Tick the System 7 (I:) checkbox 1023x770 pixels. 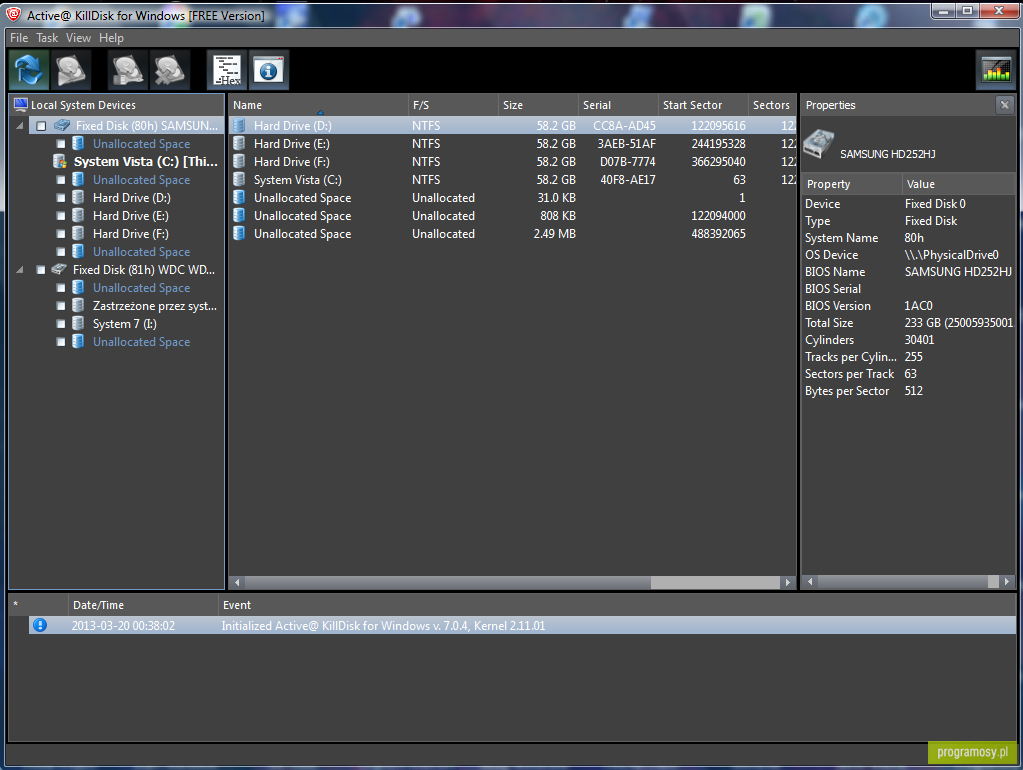pyautogui.click(x=61, y=324)
